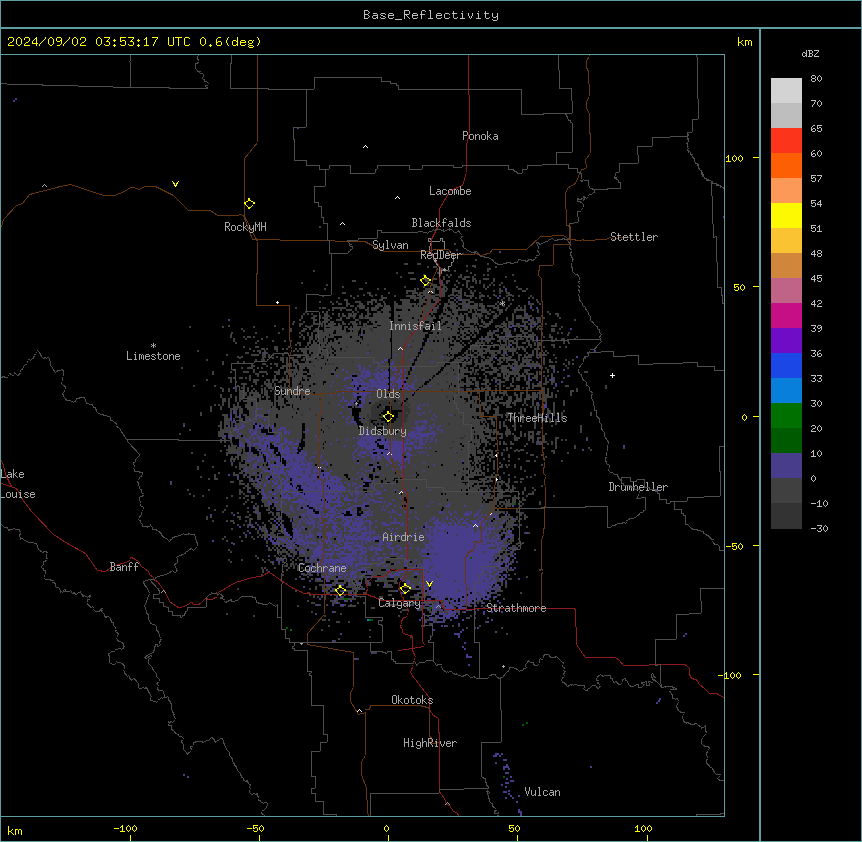Select the Calgary label

(x=399, y=603)
